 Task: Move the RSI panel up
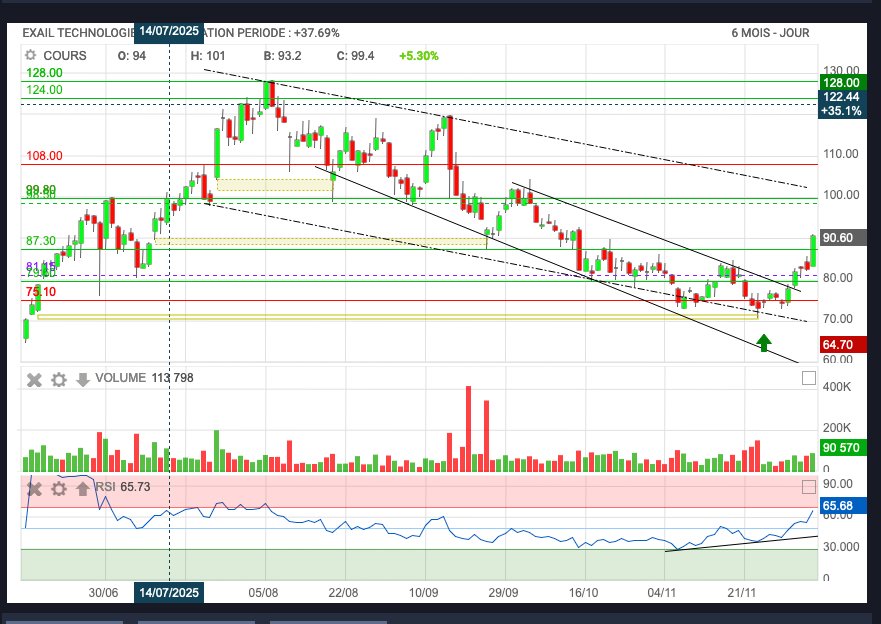click(x=82, y=488)
